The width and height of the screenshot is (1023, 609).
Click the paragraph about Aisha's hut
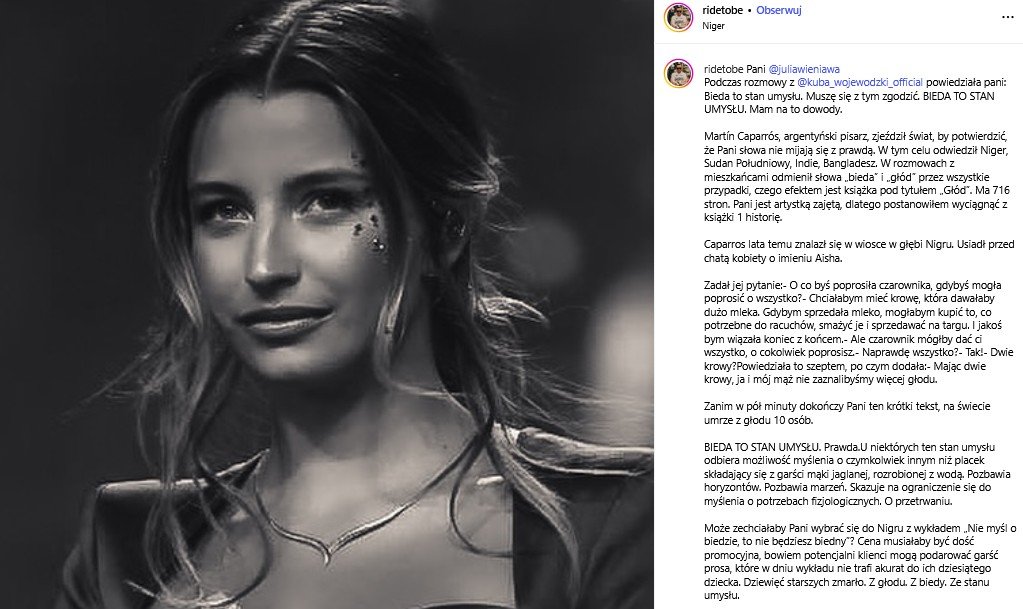click(859, 251)
